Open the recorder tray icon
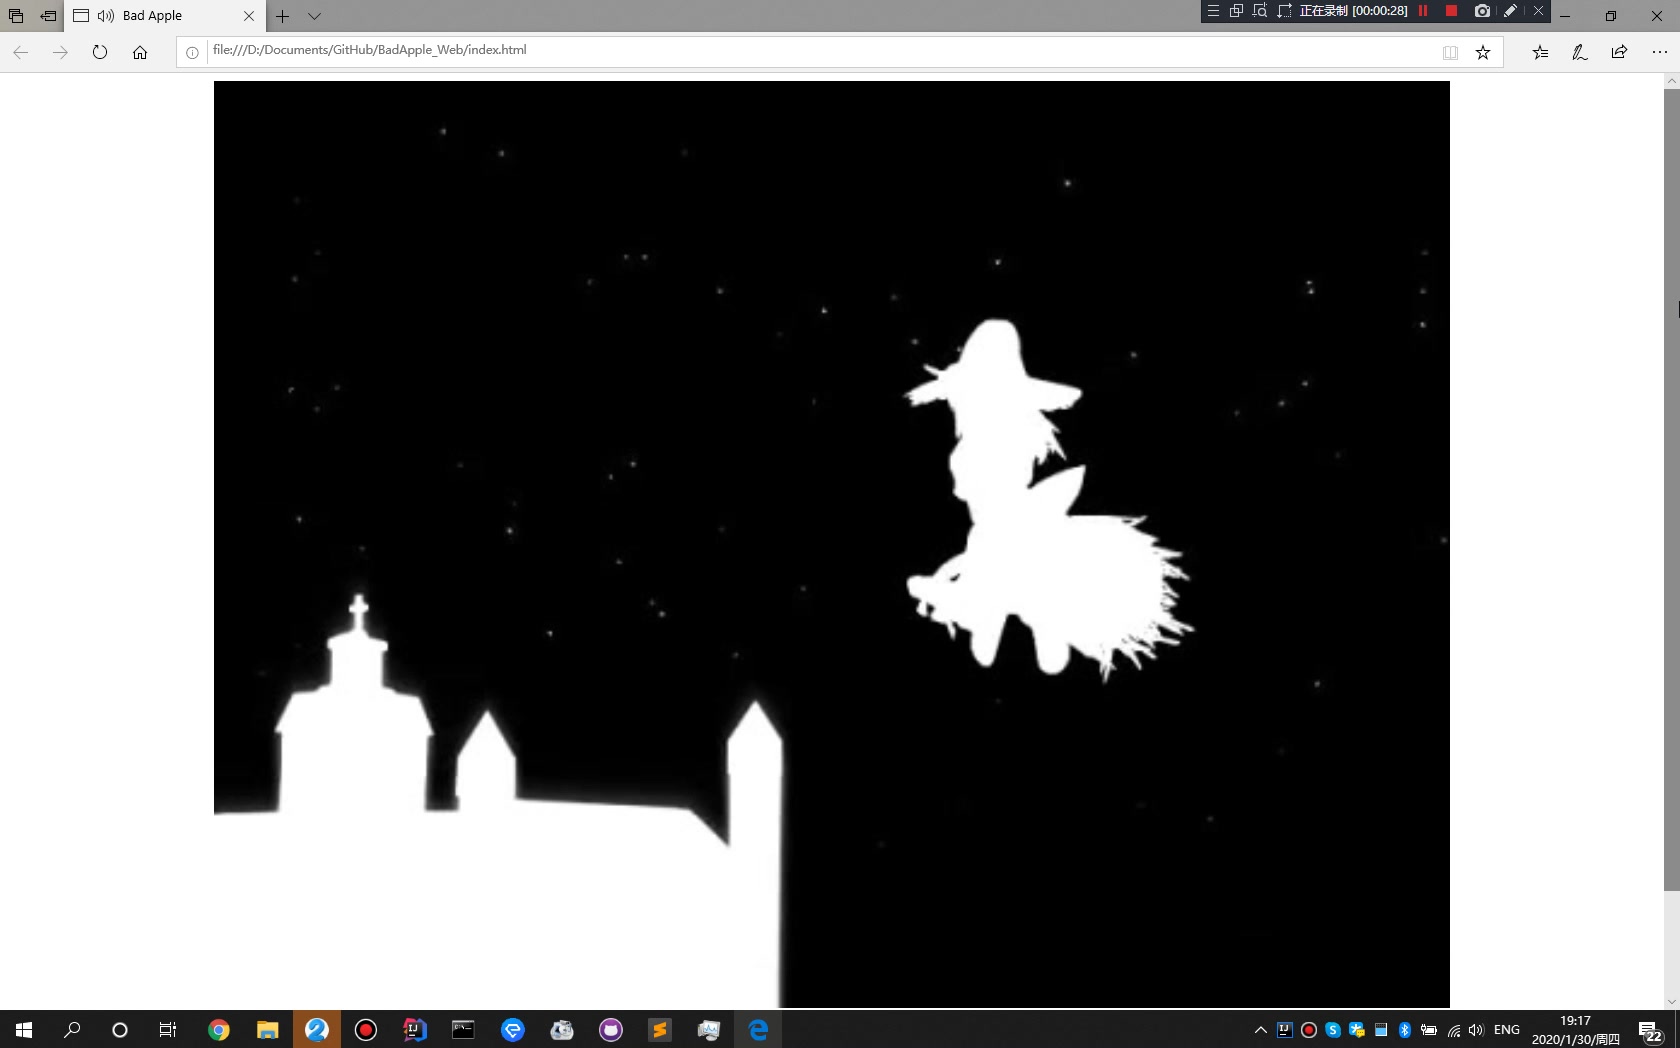Image resolution: width=1680 pixels, height=1048 pixels. 1309,1030
